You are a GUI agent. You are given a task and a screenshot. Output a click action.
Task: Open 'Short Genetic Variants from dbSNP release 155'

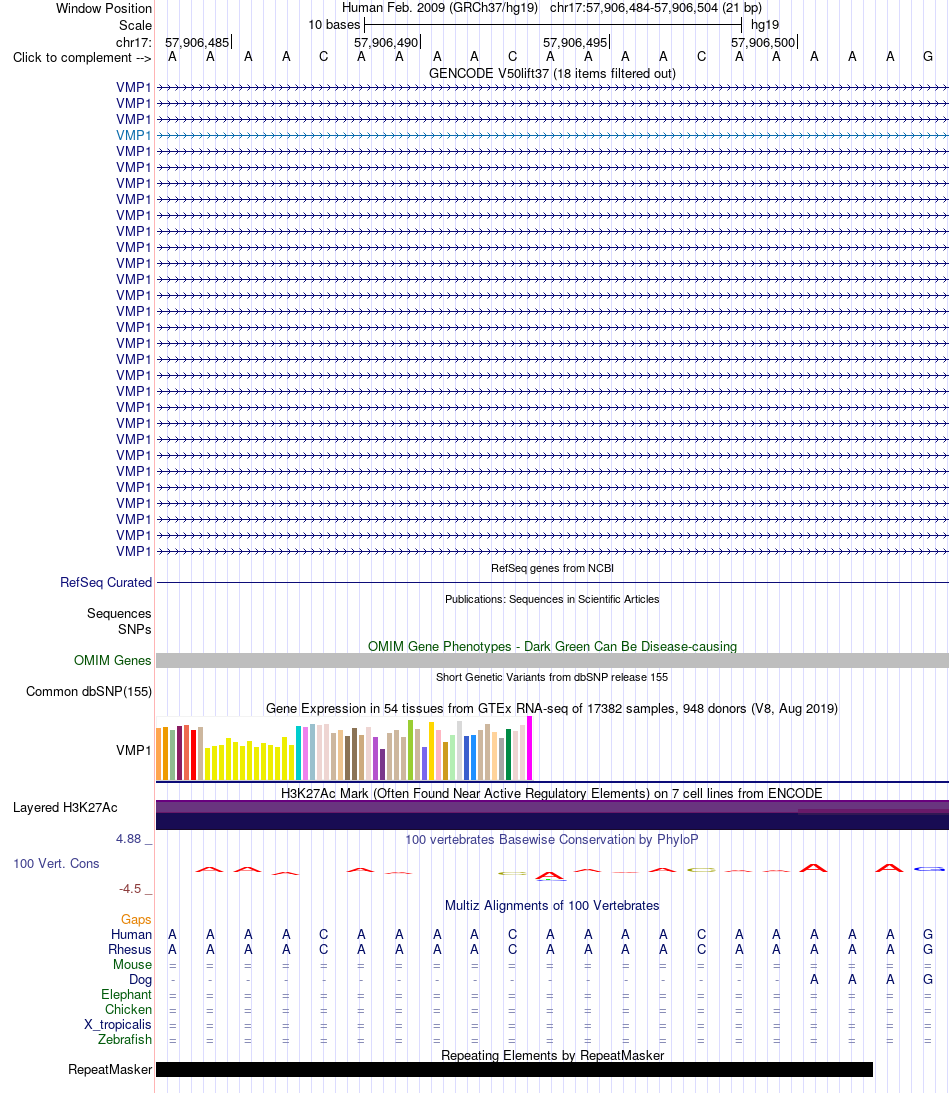(x=552, y=677)
